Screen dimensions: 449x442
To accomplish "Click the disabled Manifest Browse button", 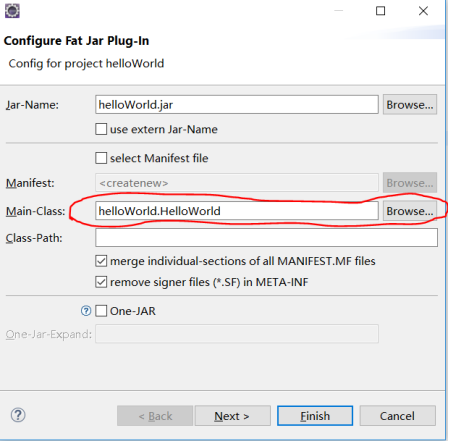I will (x=410, y=183).
